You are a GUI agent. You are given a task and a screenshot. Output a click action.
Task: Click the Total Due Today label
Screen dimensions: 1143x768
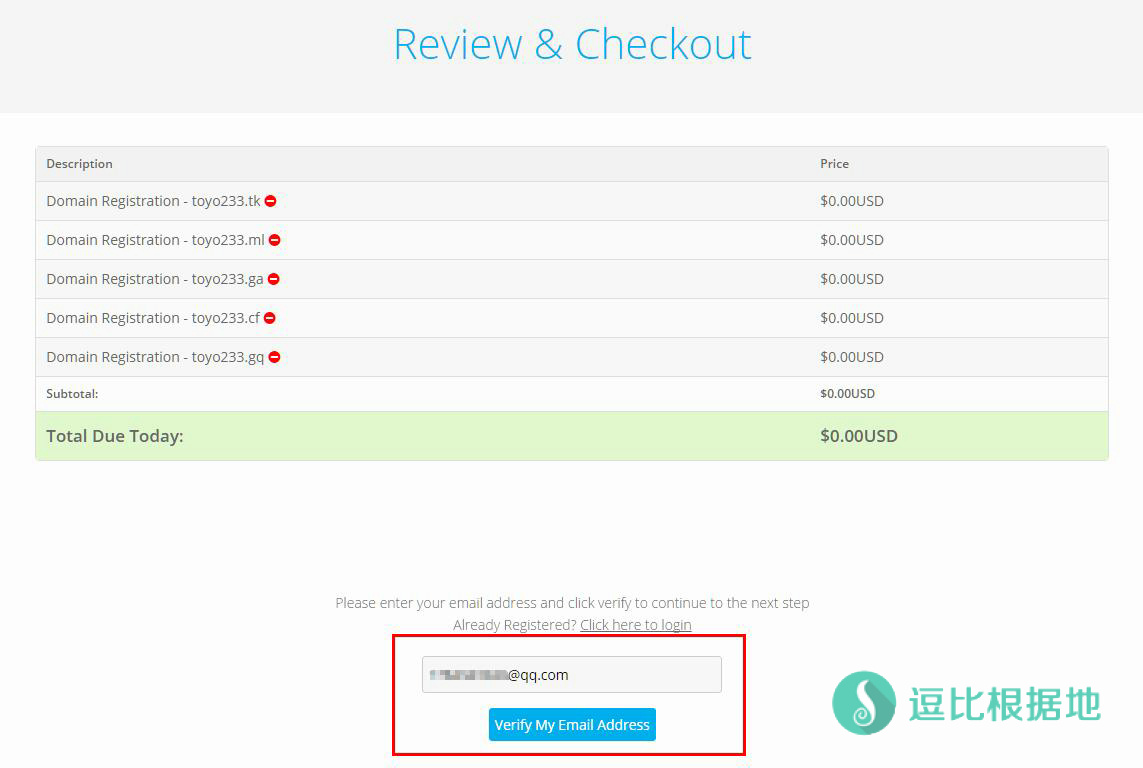114,436
